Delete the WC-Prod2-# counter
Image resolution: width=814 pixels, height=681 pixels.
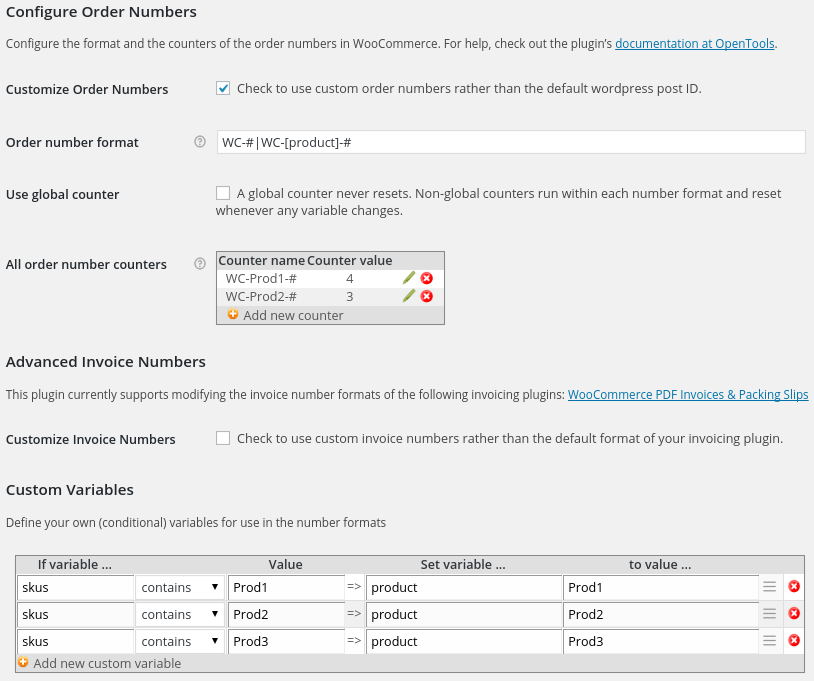coord(427,296)
